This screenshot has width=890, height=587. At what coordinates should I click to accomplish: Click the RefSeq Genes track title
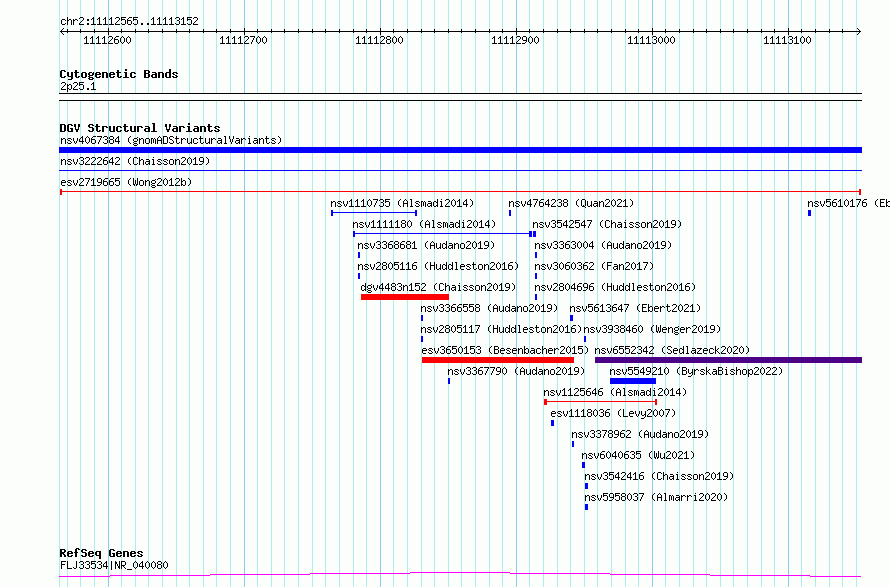click(x=101, y=553)
